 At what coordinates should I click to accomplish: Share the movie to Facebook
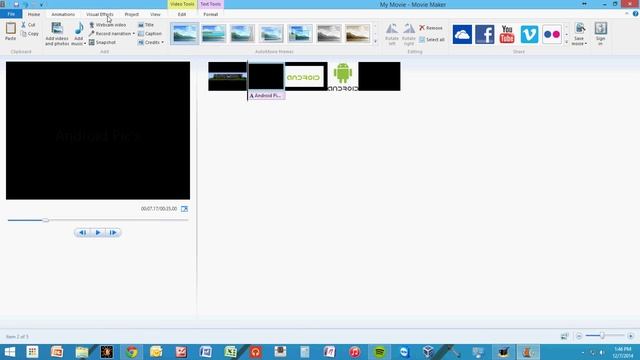(484, 34)
